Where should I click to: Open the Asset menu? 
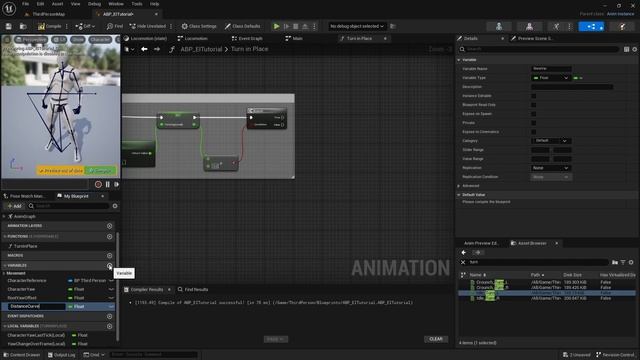(x=57, y=4)
